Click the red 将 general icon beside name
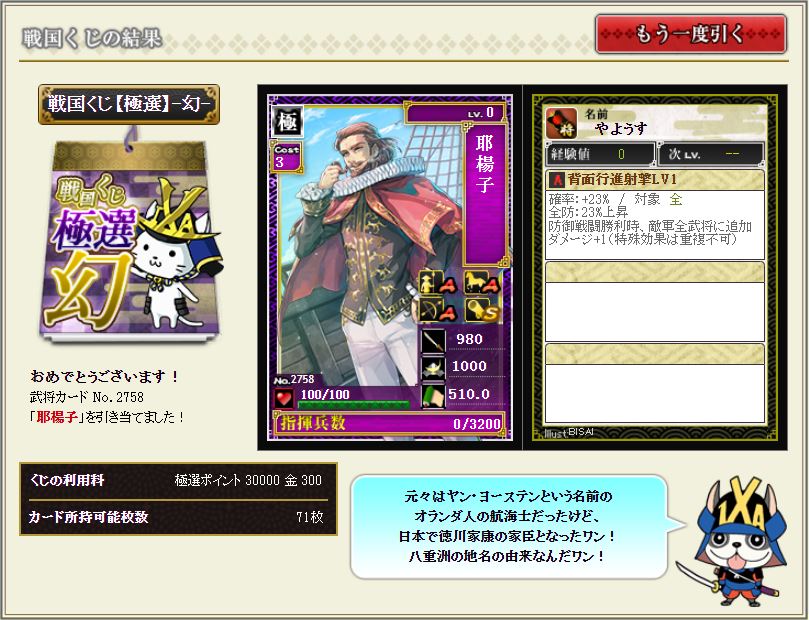 [x=561, y=123]
